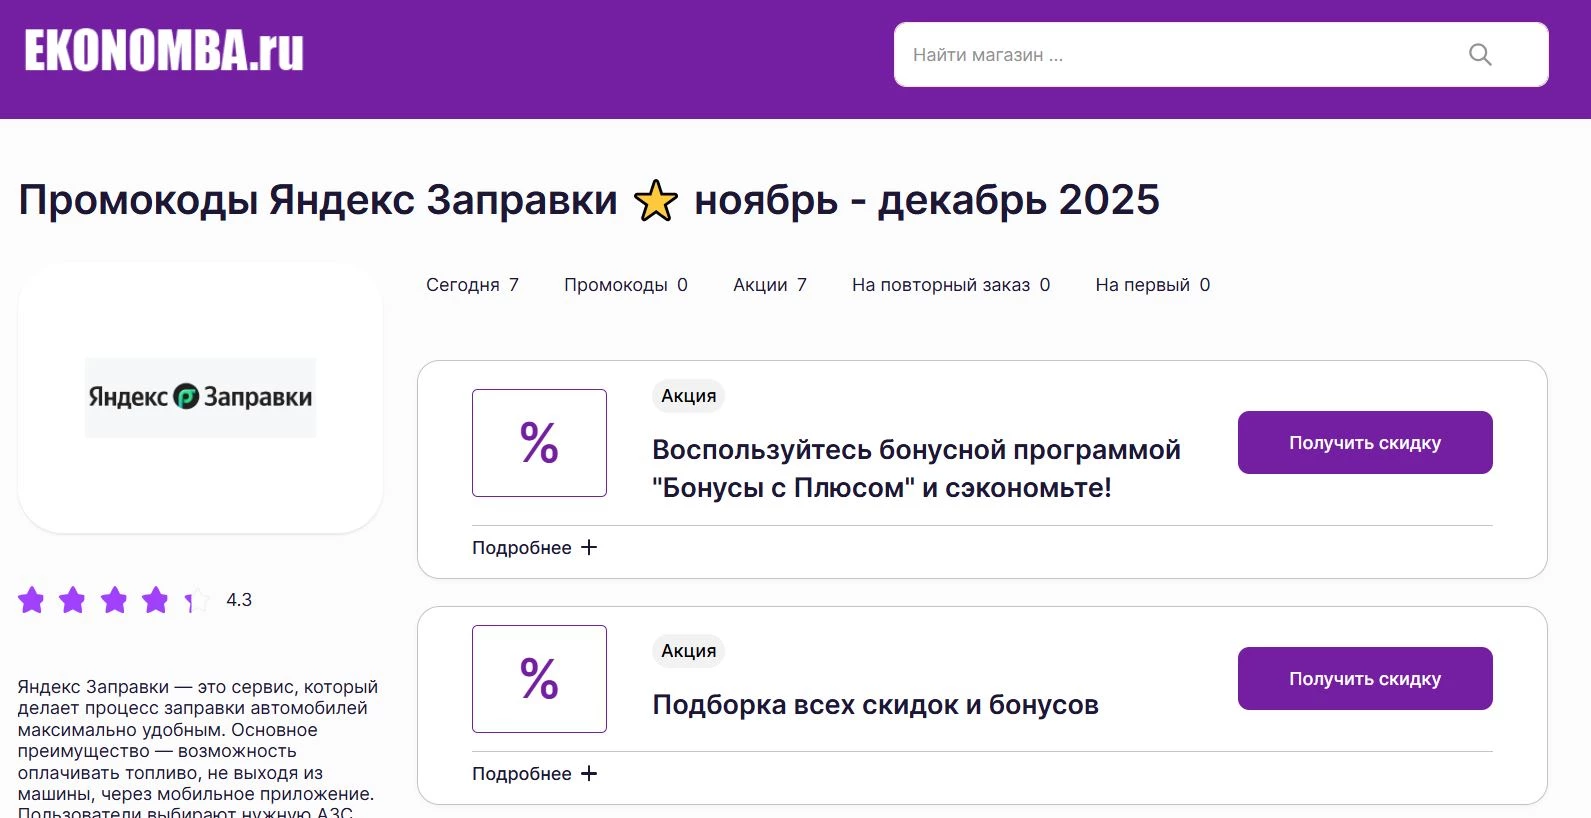Click the "Акция" badge on the "Подборка всех скидок" card
The width and height of the screenshot is (1591, 818).
click(x=688, y=651)
